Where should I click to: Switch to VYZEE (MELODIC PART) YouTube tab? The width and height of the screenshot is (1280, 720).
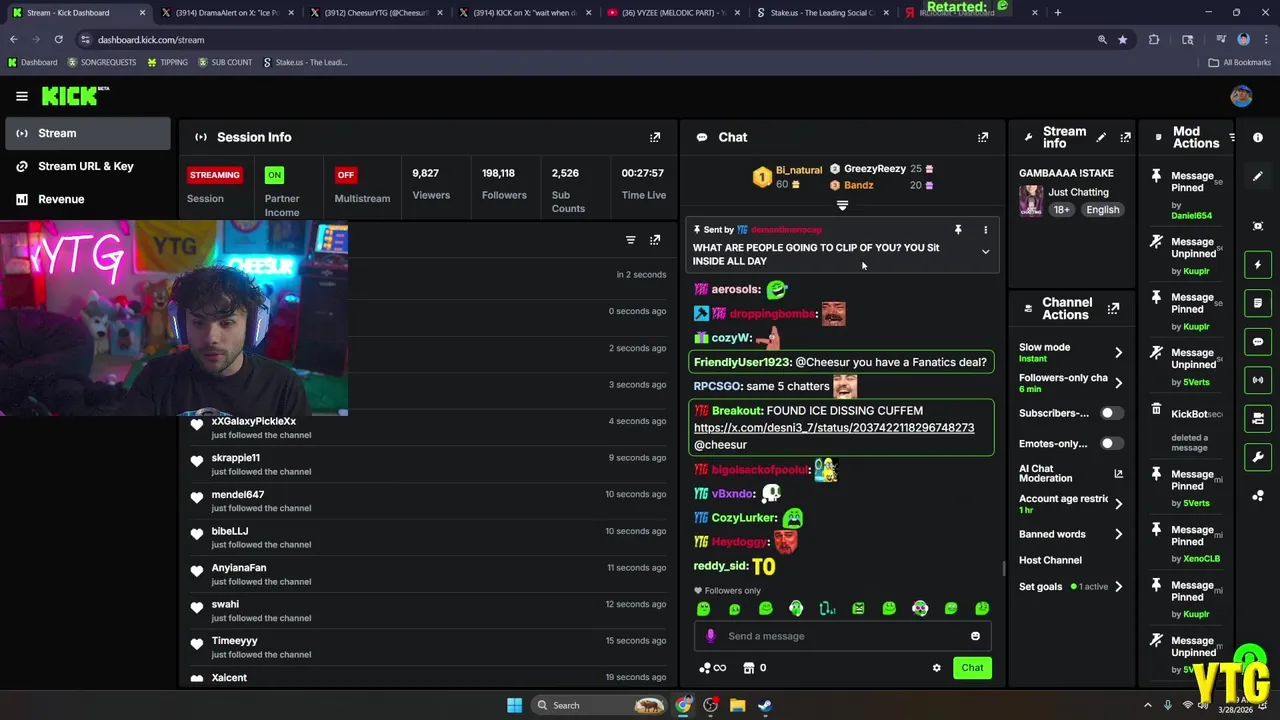coord(672,12)
